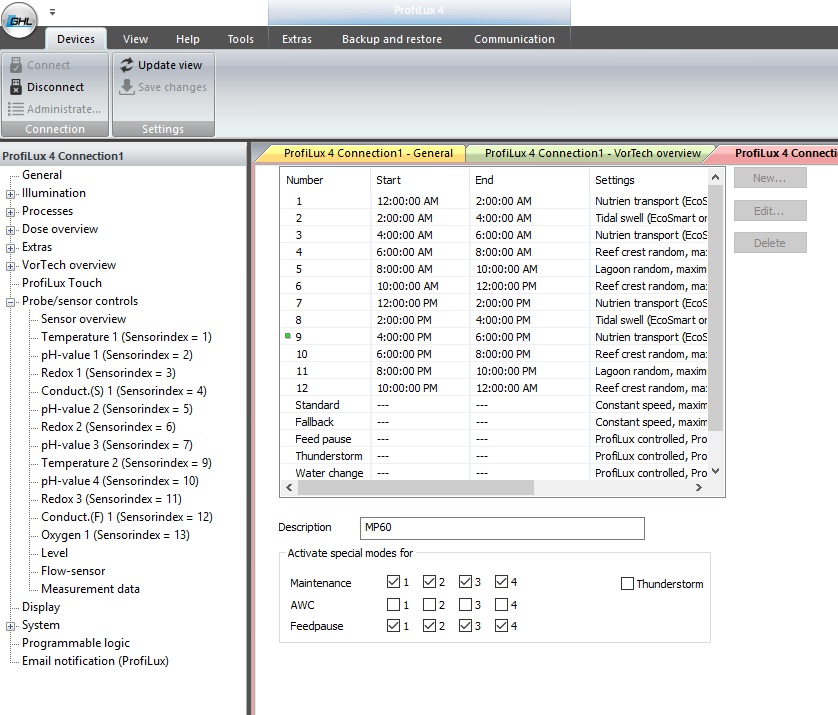Switch to ProfiLux 4 Connection1 - General tab
The image size is (838, 715).
[368, 153]
